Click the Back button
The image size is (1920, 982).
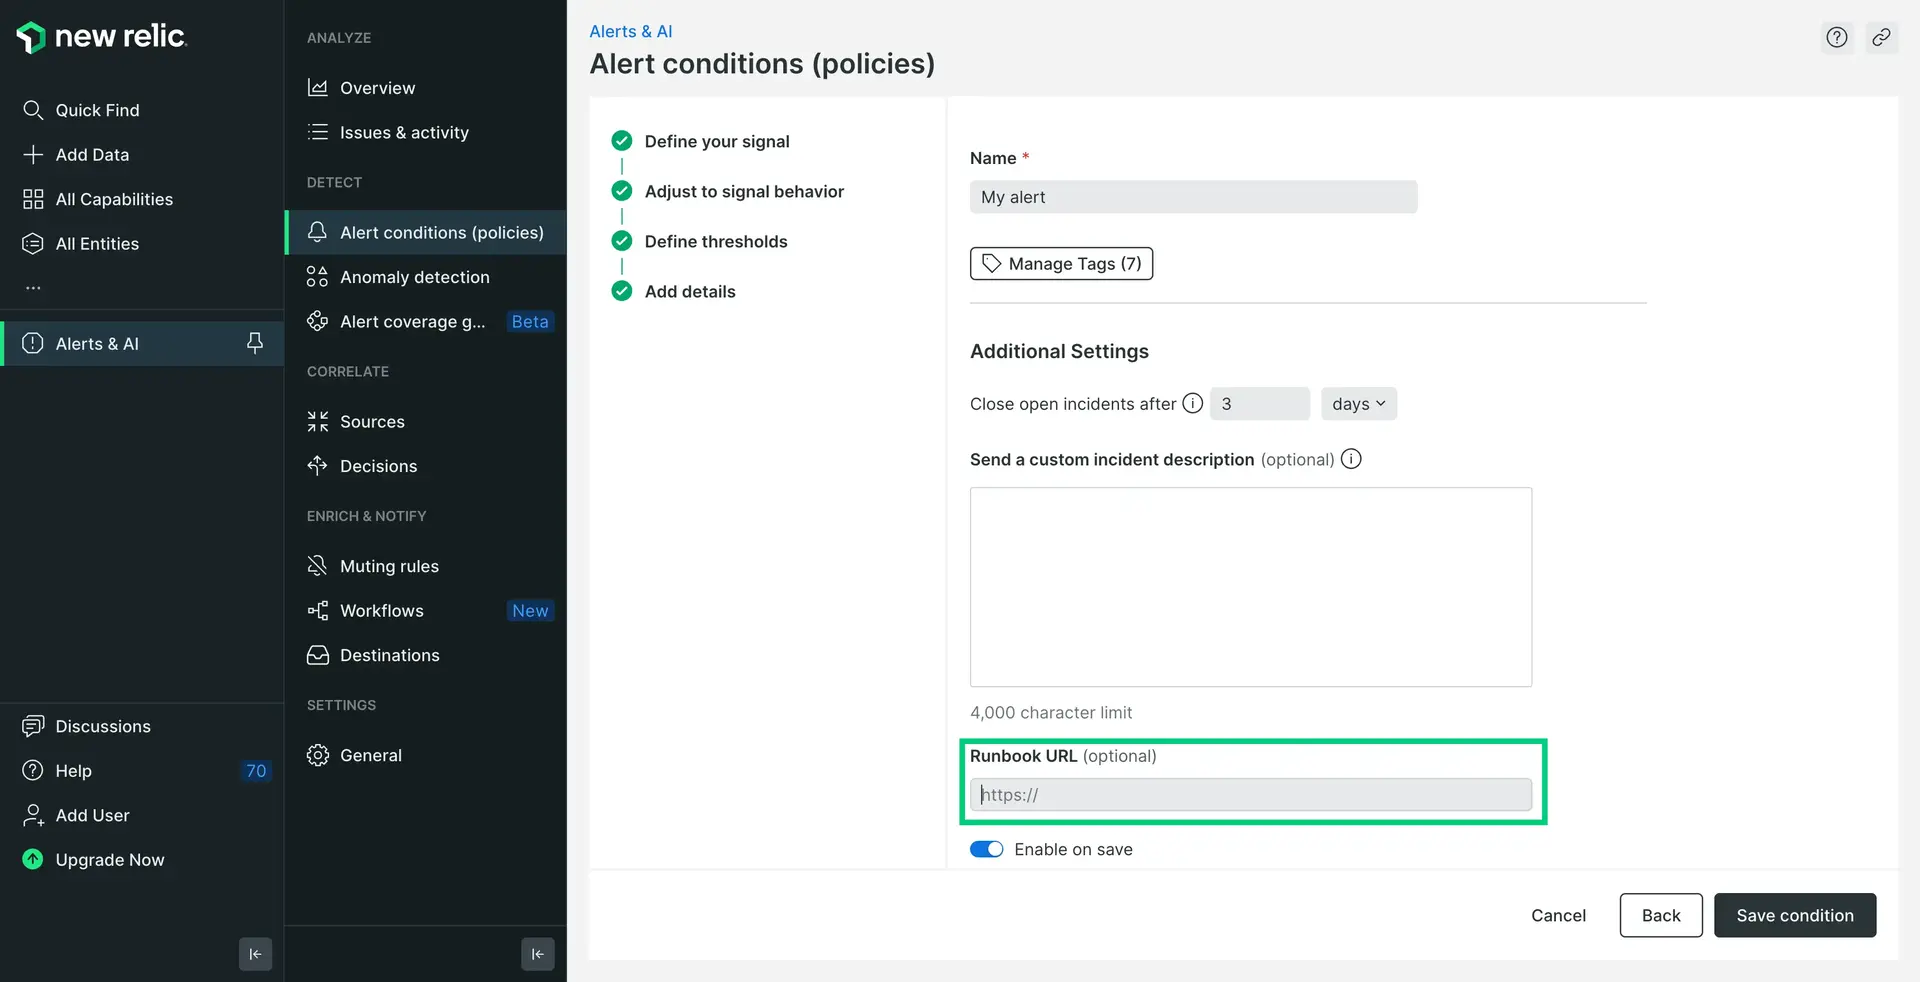[x=1661, y=915]
